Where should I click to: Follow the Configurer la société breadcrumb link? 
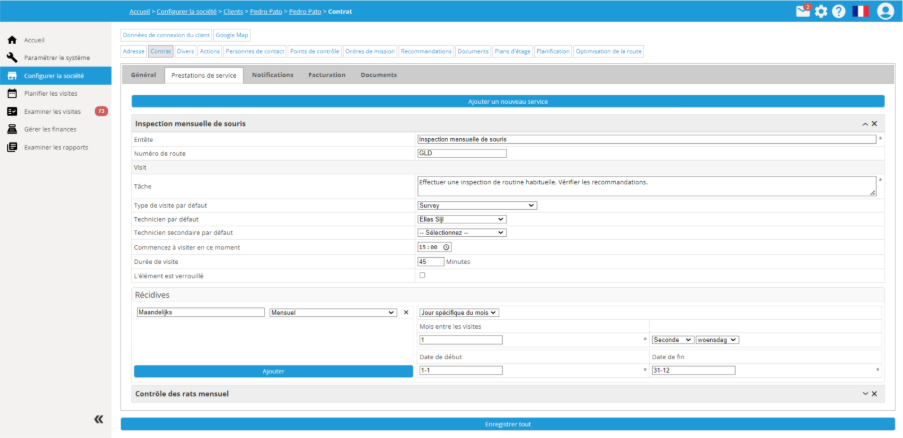pos(187,12)
